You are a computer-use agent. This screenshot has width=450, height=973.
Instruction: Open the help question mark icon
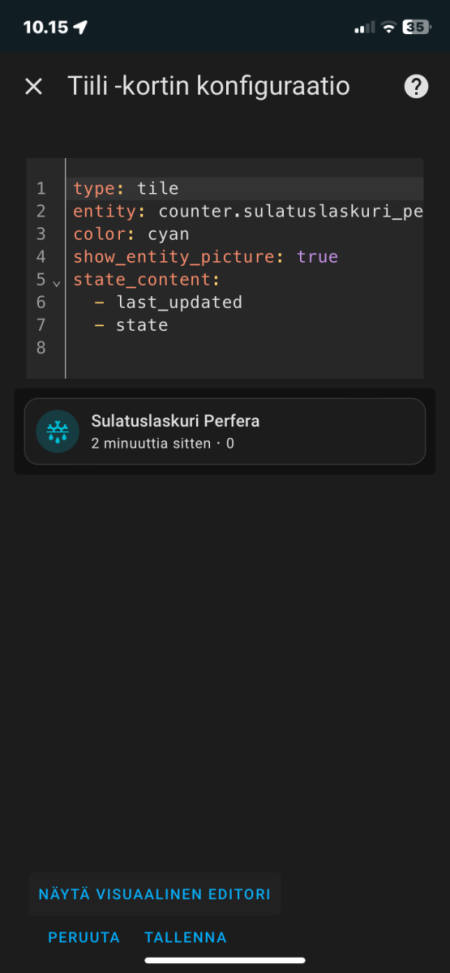tap(416, 87)
